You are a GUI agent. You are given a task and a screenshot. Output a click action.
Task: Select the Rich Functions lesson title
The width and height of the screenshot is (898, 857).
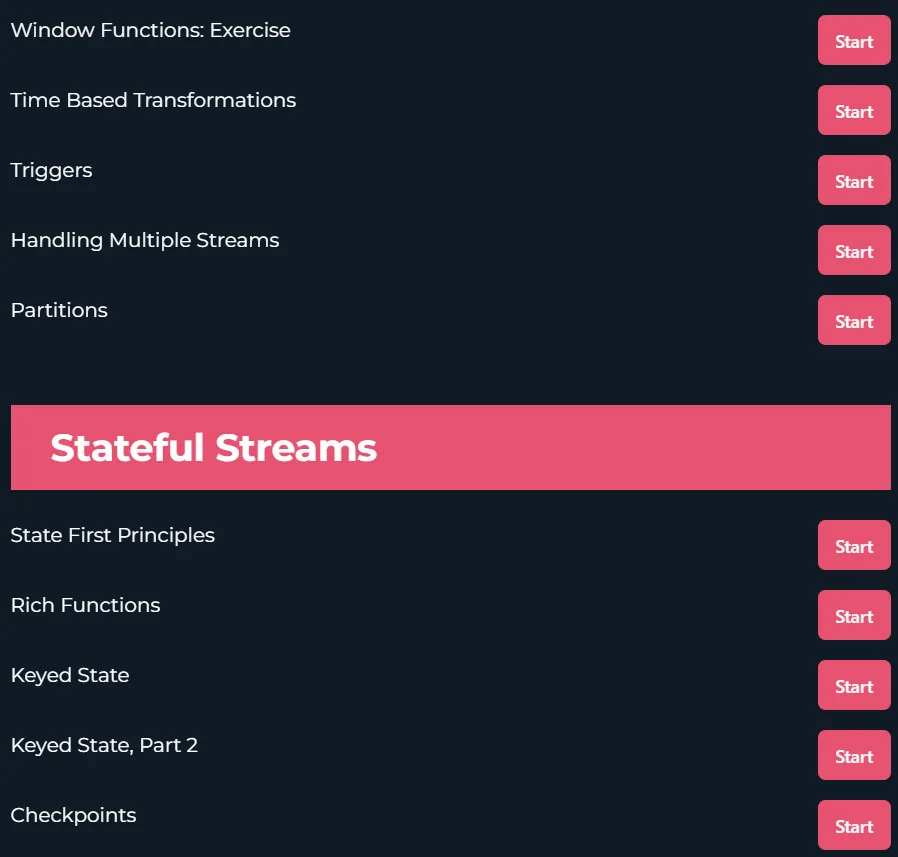point(86,605)
